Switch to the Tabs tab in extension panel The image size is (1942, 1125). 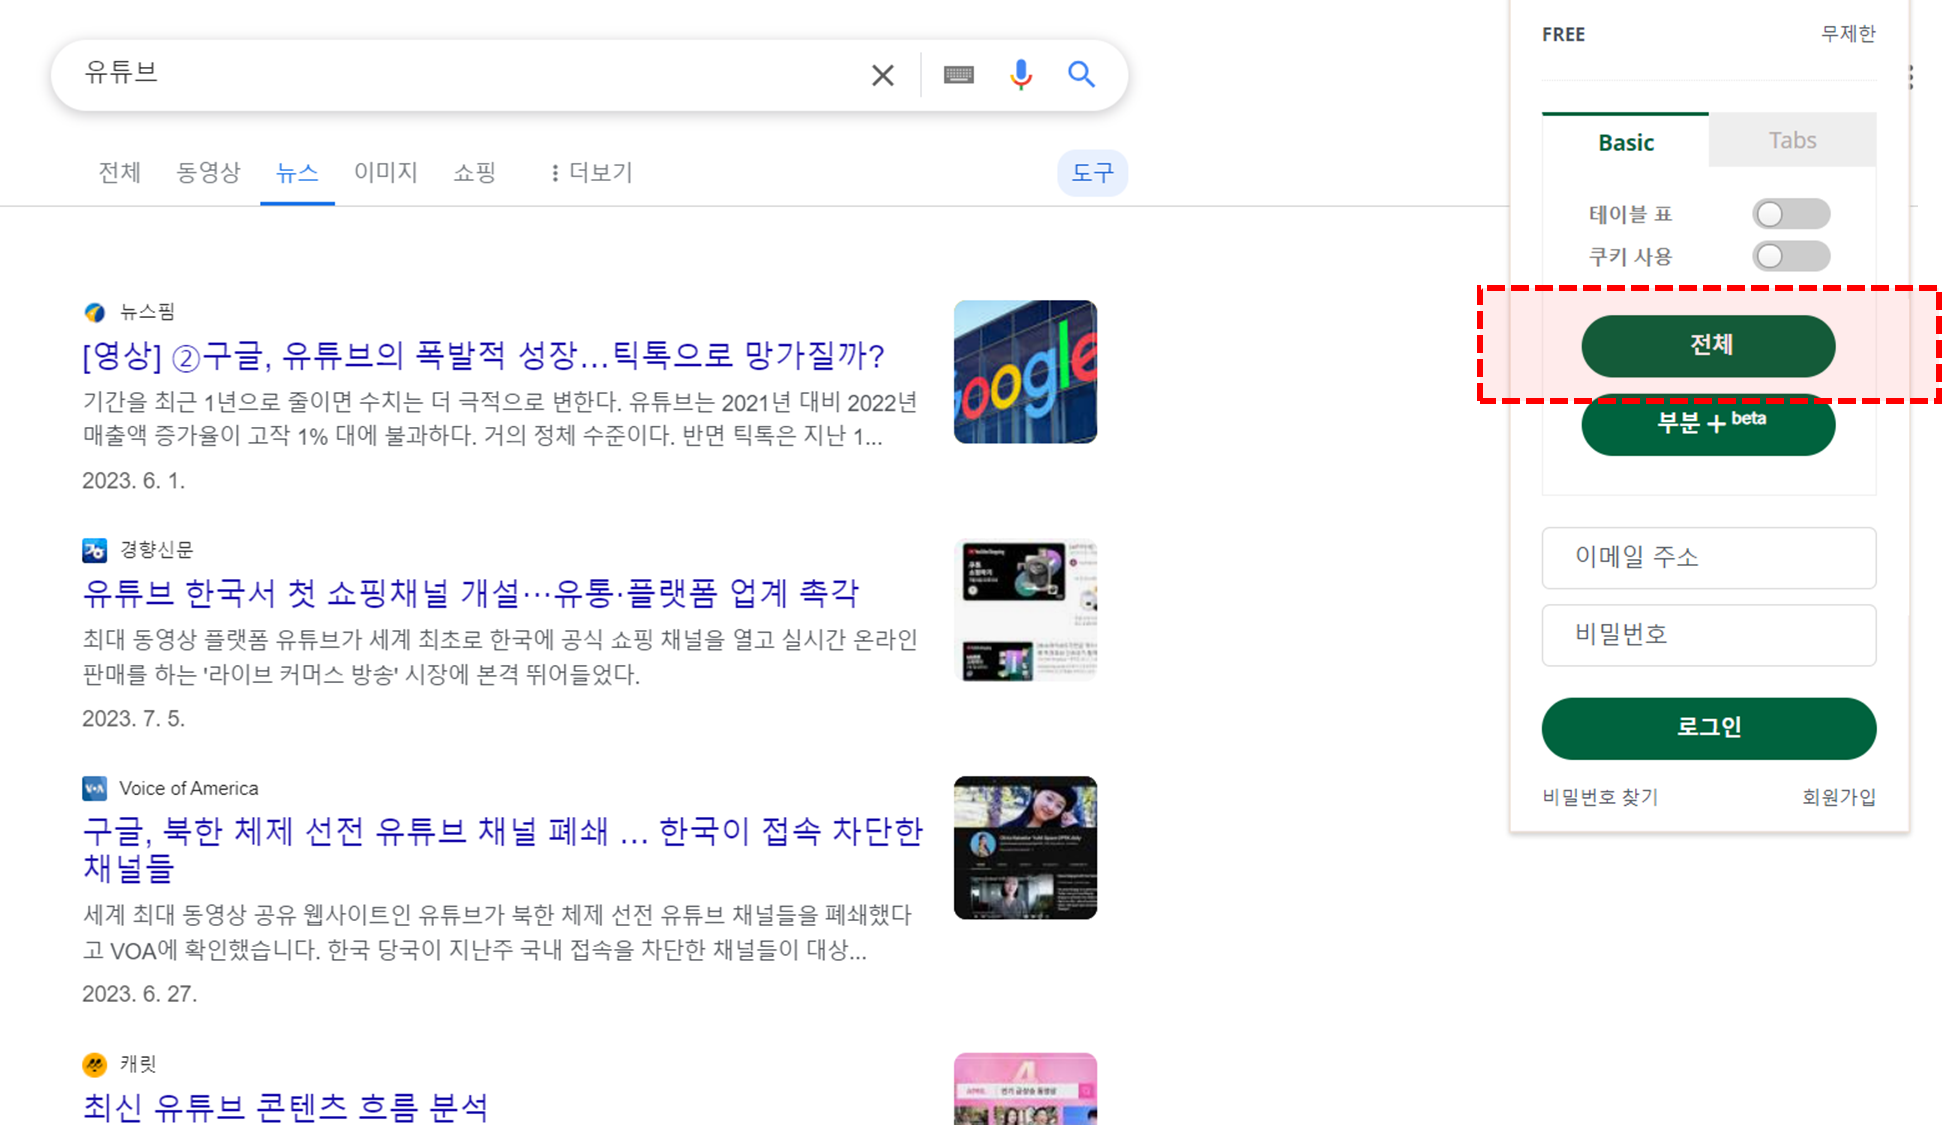1792,140
